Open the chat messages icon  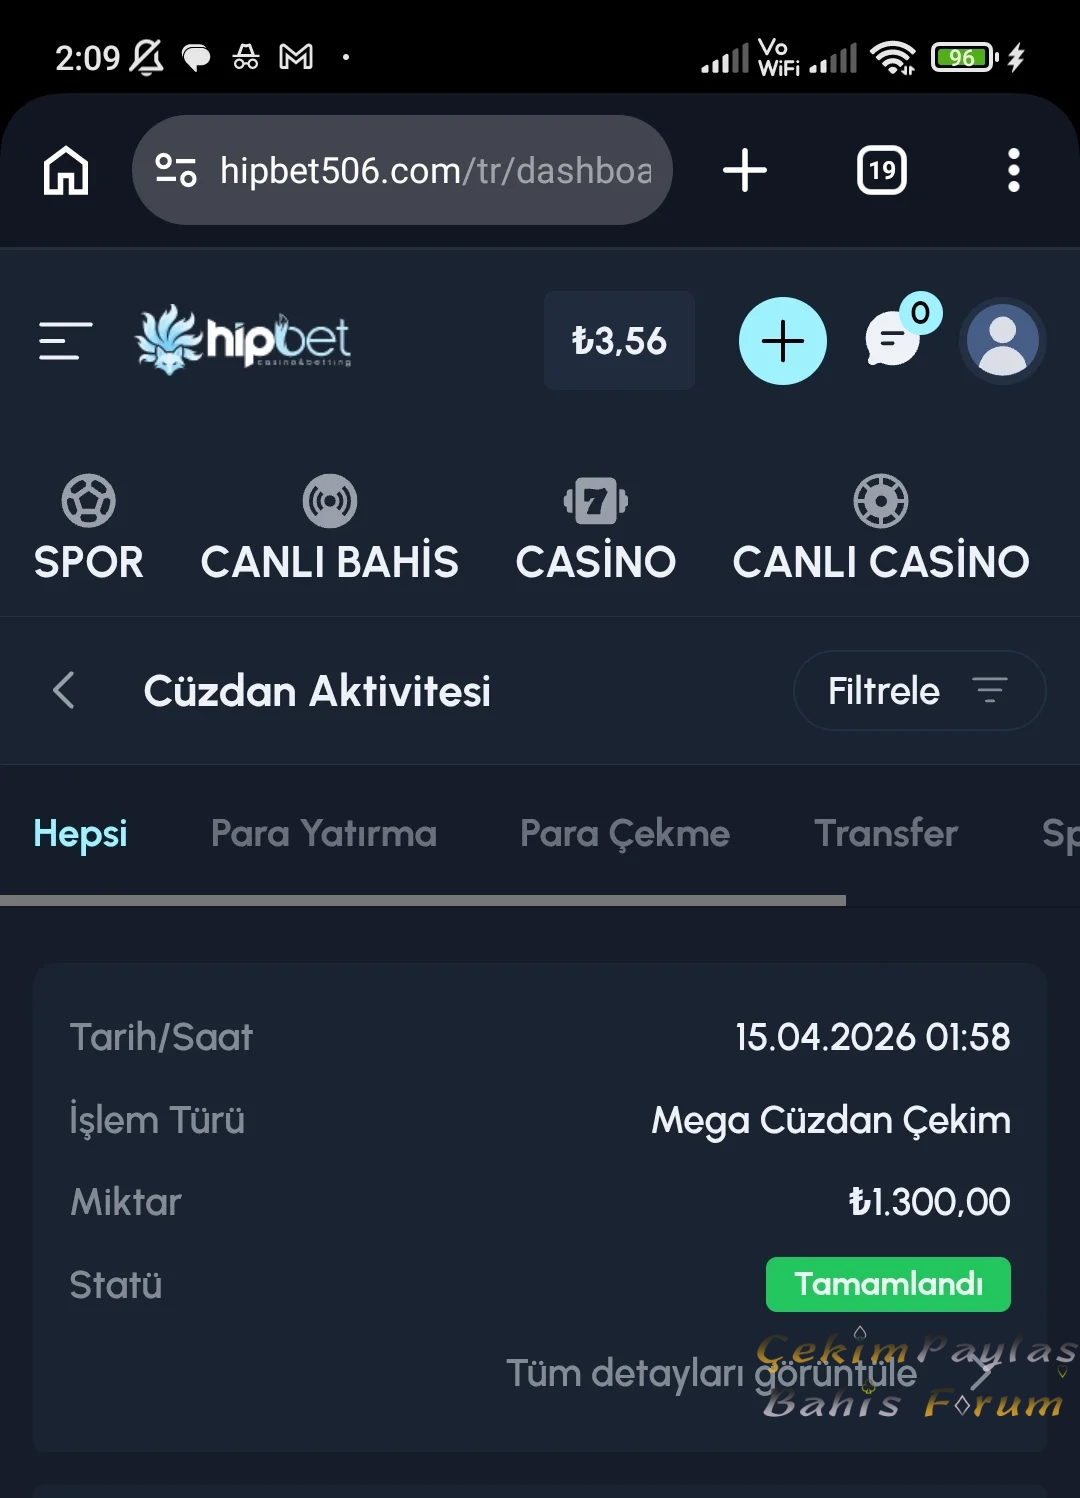tap(892, 341)
